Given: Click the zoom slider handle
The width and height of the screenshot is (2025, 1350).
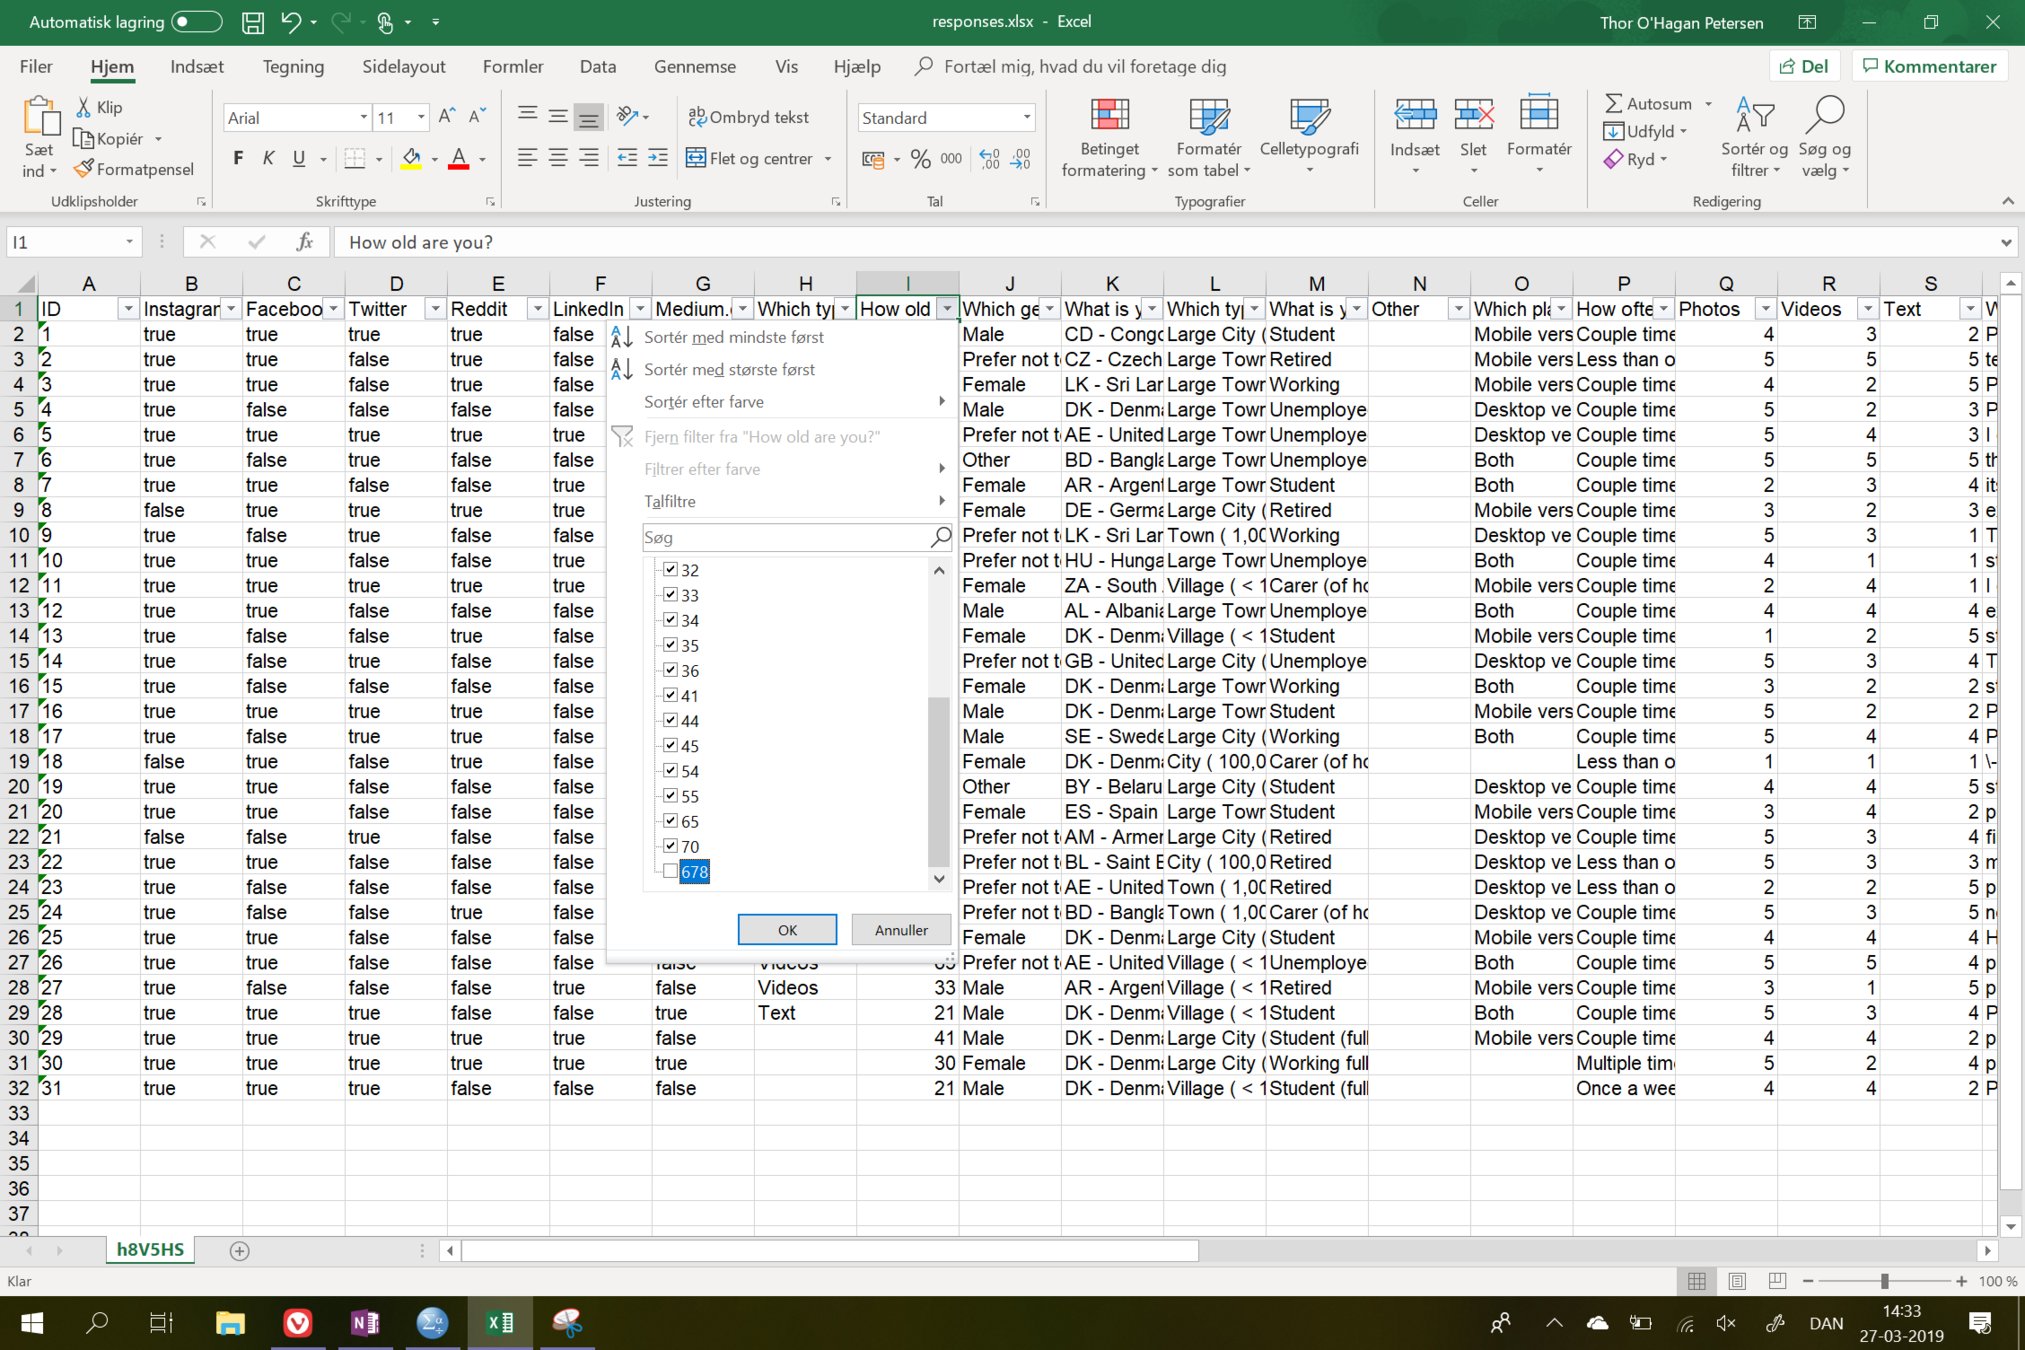Looking at the screenshot, I should tap(1884, 1281).
